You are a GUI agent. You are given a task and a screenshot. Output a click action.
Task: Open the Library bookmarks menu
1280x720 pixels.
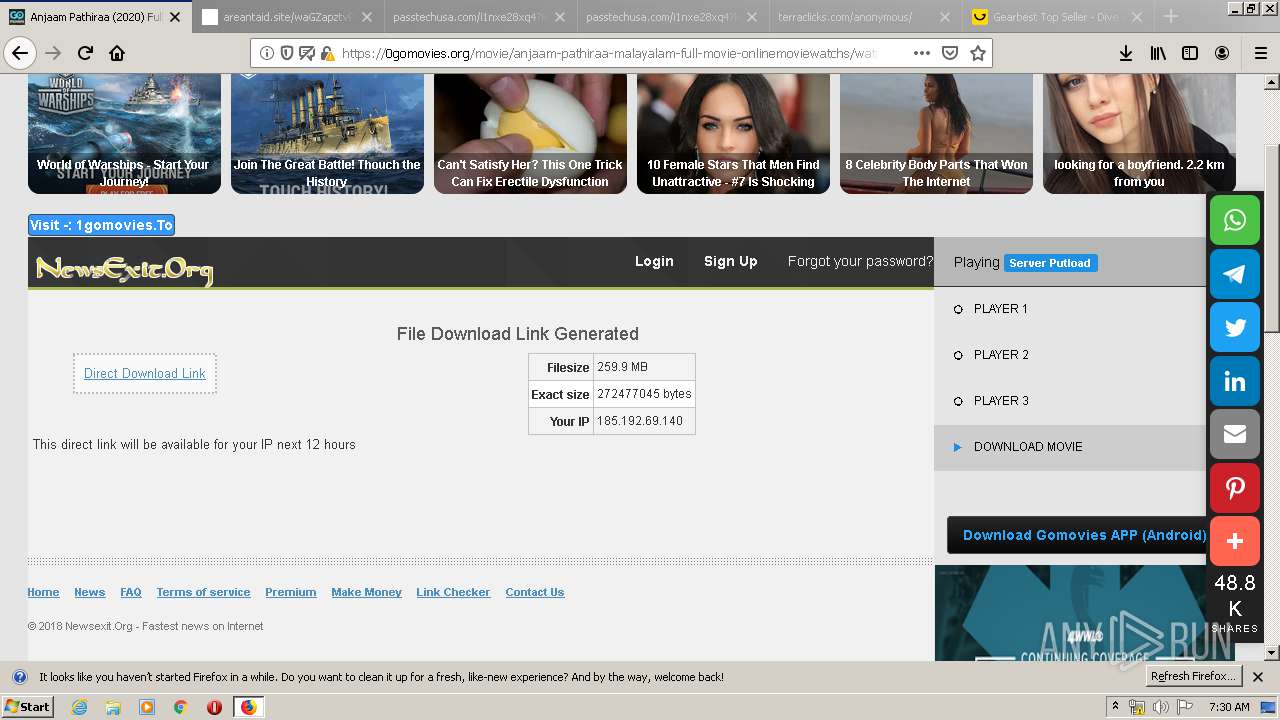coord(1158,53)
